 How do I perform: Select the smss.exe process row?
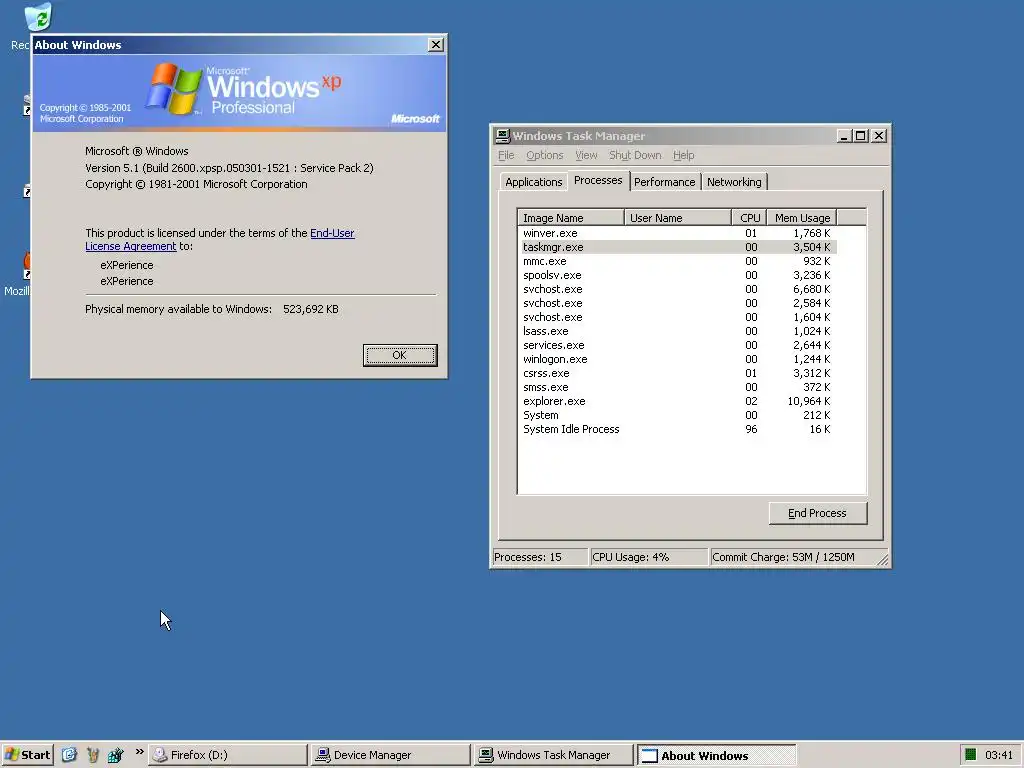pos(677,388)
